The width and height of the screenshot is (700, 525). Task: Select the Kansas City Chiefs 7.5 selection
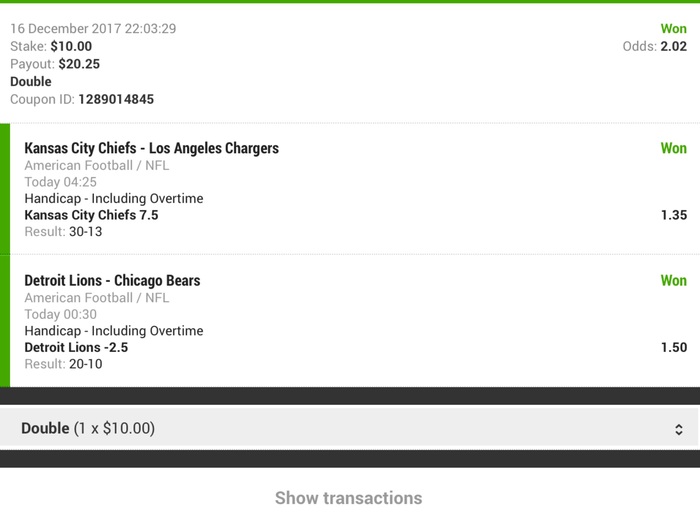click(x=91, y=215)
